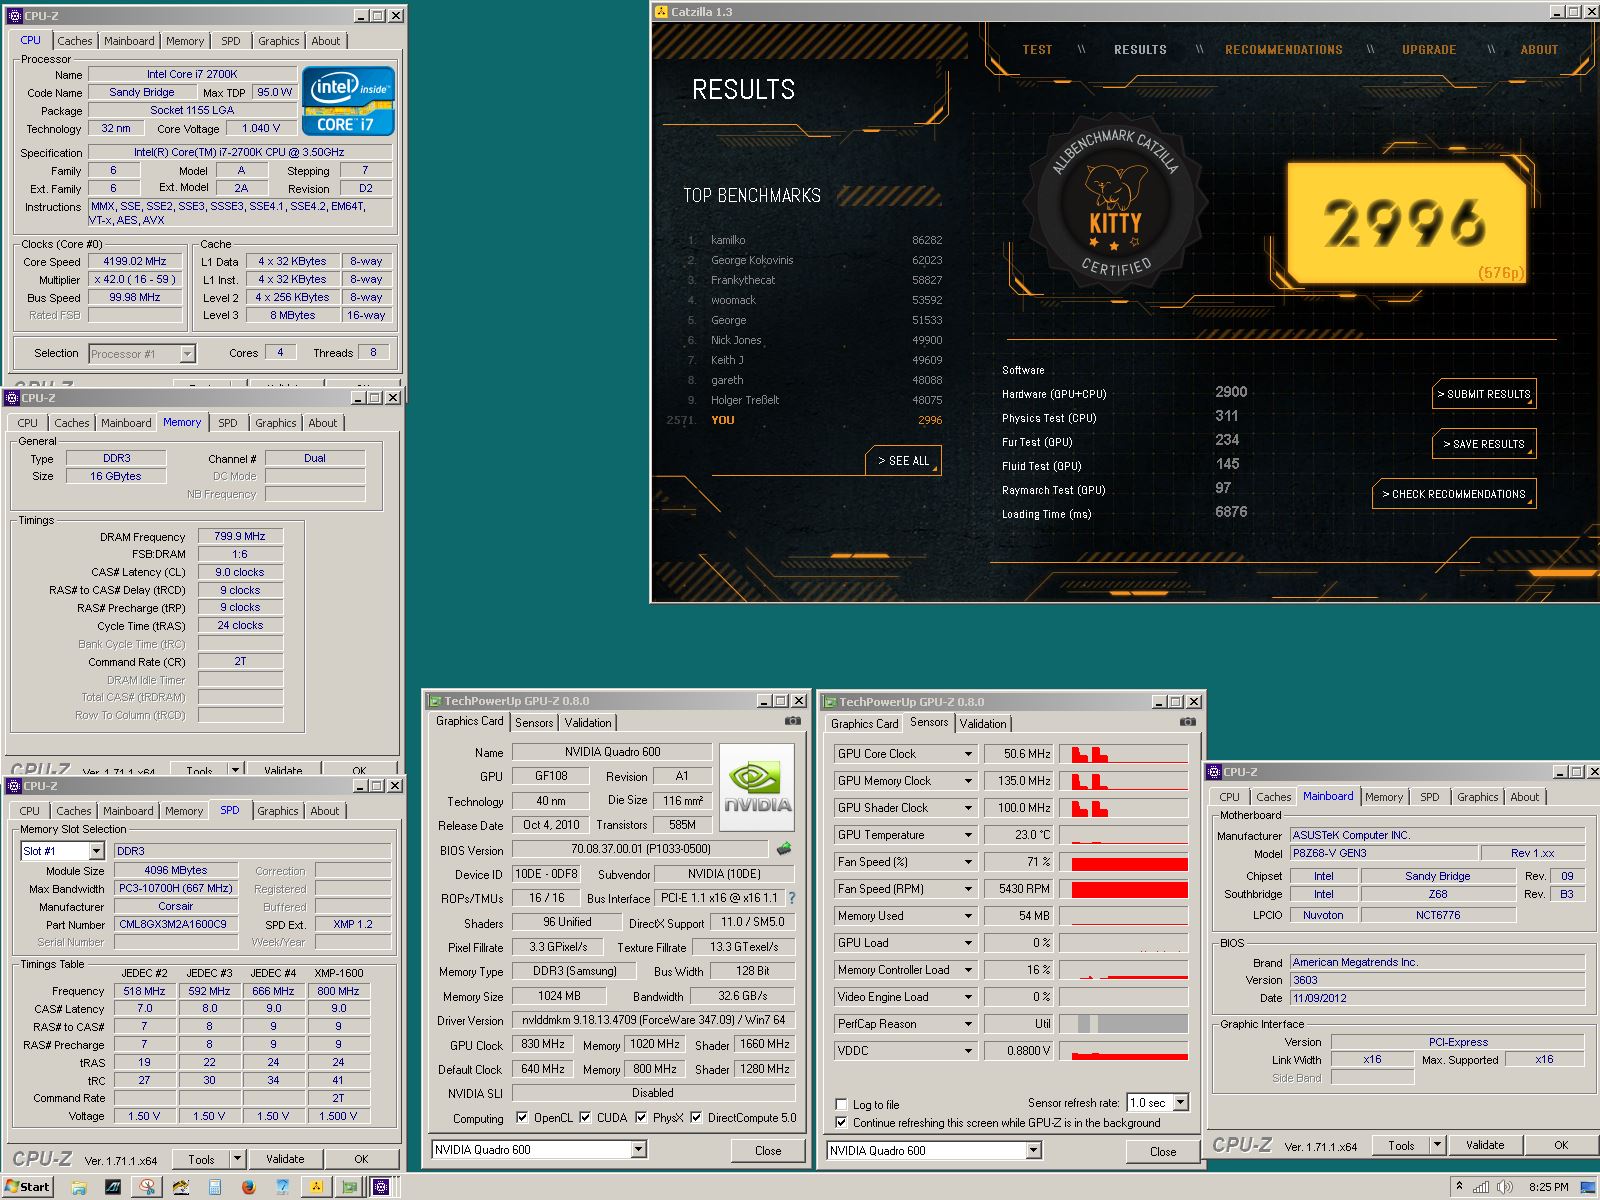Uncheck Continue refreshing in background checkbox
Viewport: 1600px width, 1200px height.
tap(841, 1122)
